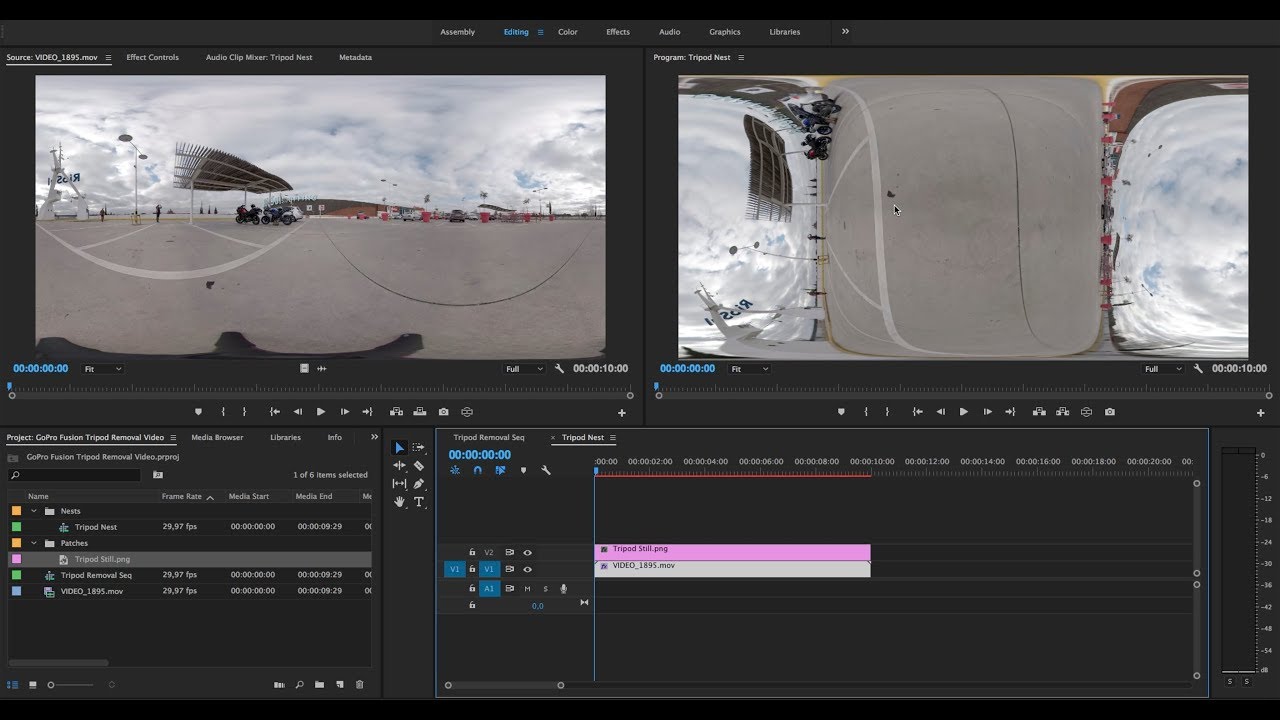Click Insert button in Source monitor
Image resolution: width=1280 pixels, height=720 pixels.
396,412
